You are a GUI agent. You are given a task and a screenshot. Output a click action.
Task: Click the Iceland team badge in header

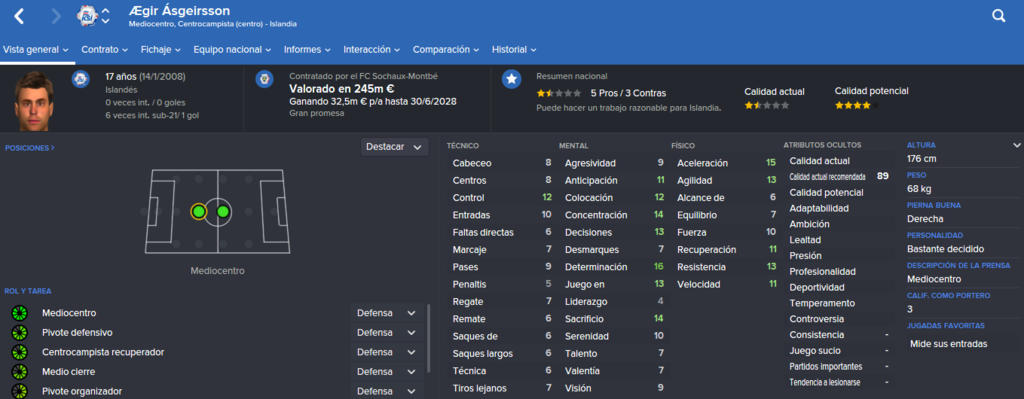pyautogui.click(x=86, y=16)
